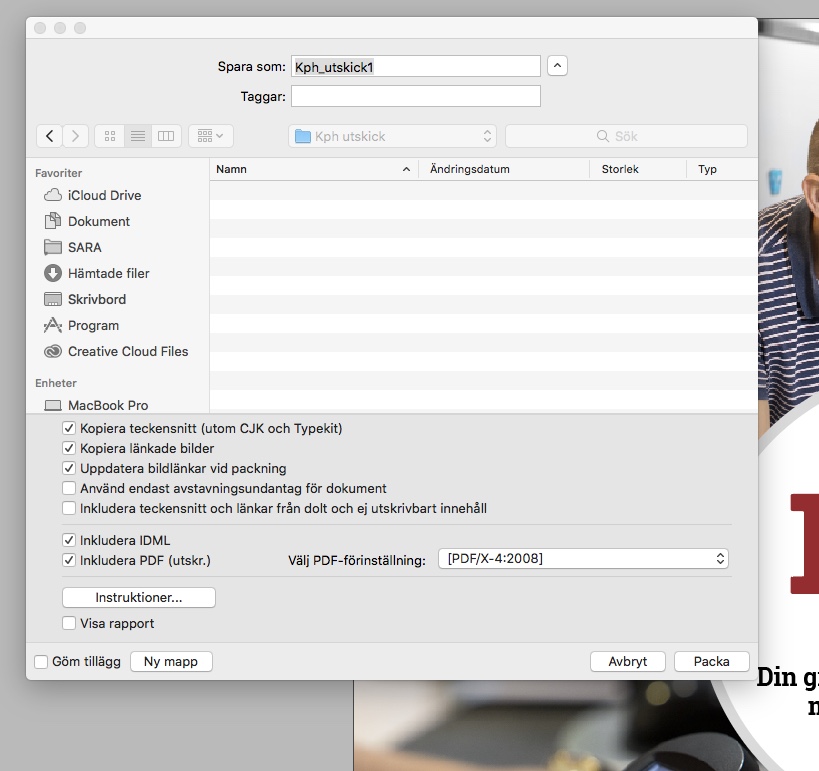Open the item grouping menu
Viewport: 819px width, 771px height.
(x=210, y=136)
